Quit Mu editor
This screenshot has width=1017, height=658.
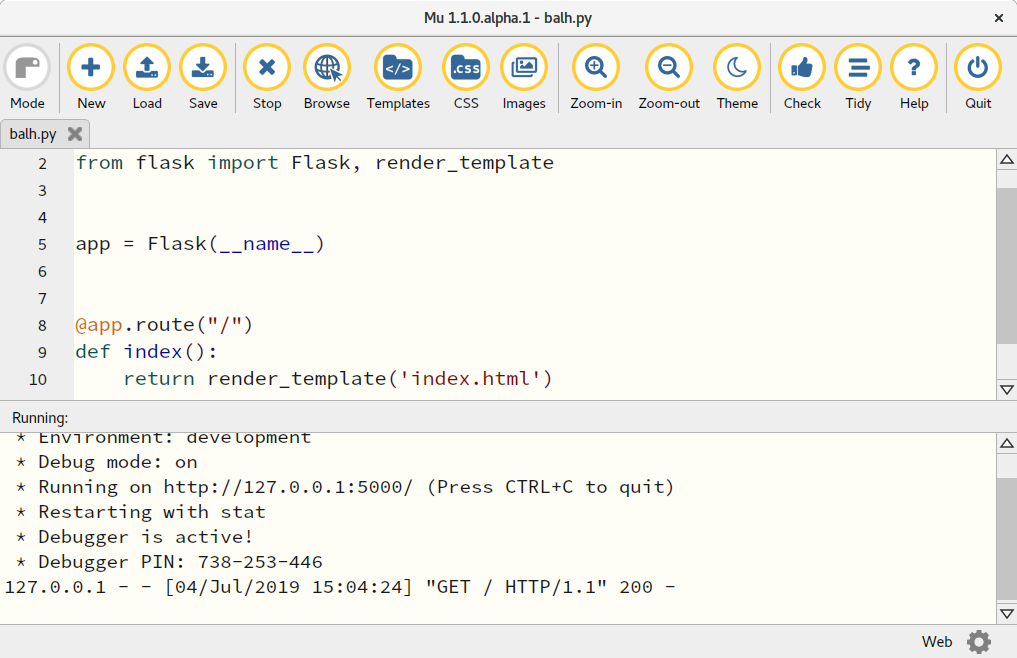978,77
